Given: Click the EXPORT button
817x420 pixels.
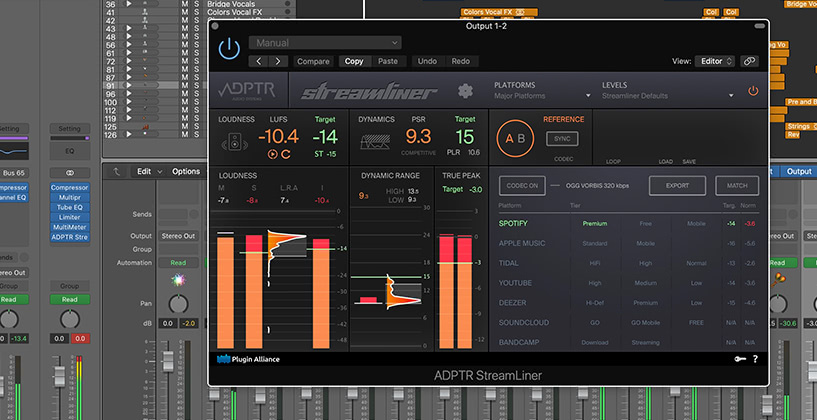Looking at the screenshot, I should click(677, 186).
